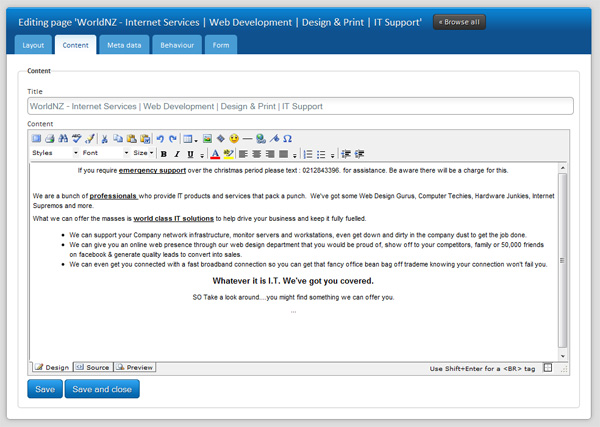The height and width of the screenshot is (427, 600).
Task: Toggle full screen editor mode icon
Action: point(36,139)
